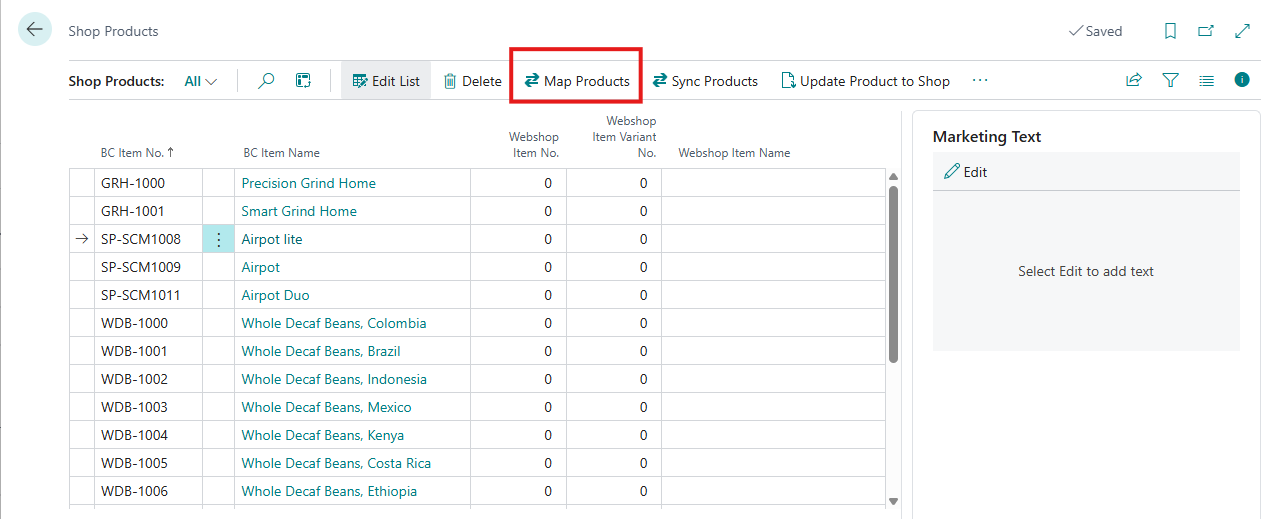Viewport: 1268px width, 519px height.
Task: Click the analyze view icon
Action: [x=303, y=81]
